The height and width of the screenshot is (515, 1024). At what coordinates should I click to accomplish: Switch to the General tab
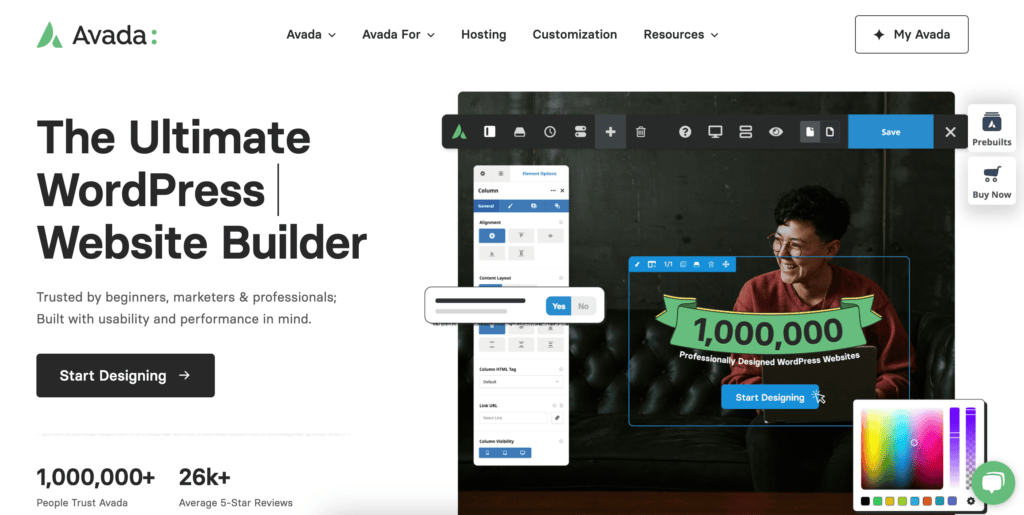[486, 206]
